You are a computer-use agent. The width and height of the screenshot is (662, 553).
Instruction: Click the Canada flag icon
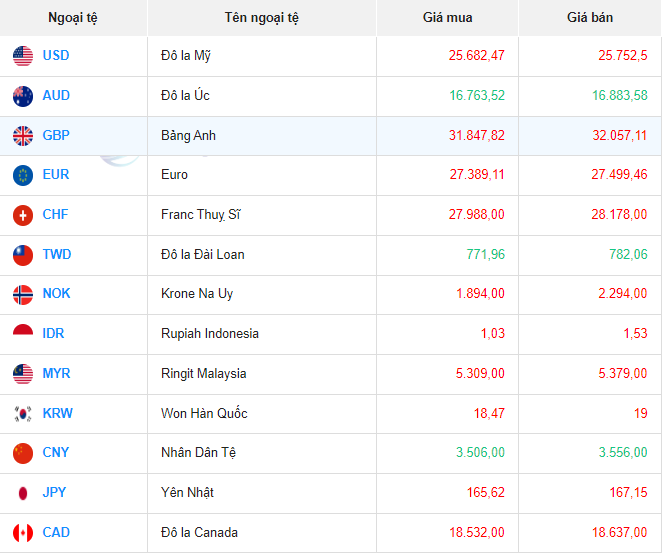(x=23, y=532)
